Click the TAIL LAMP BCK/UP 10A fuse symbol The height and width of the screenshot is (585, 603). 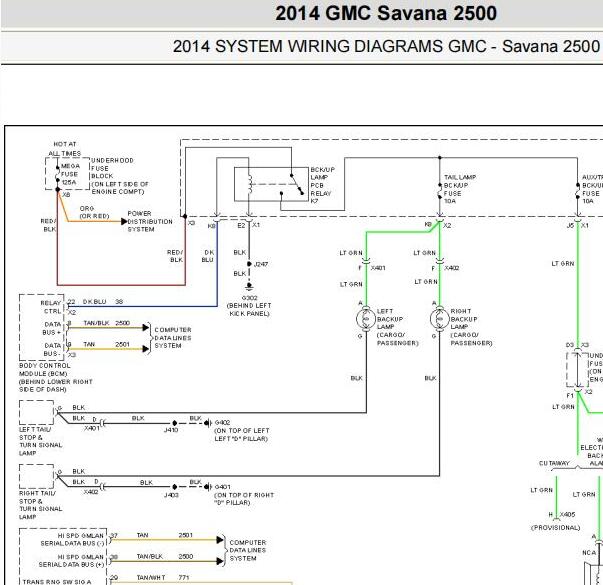click(x=440, y=191)
